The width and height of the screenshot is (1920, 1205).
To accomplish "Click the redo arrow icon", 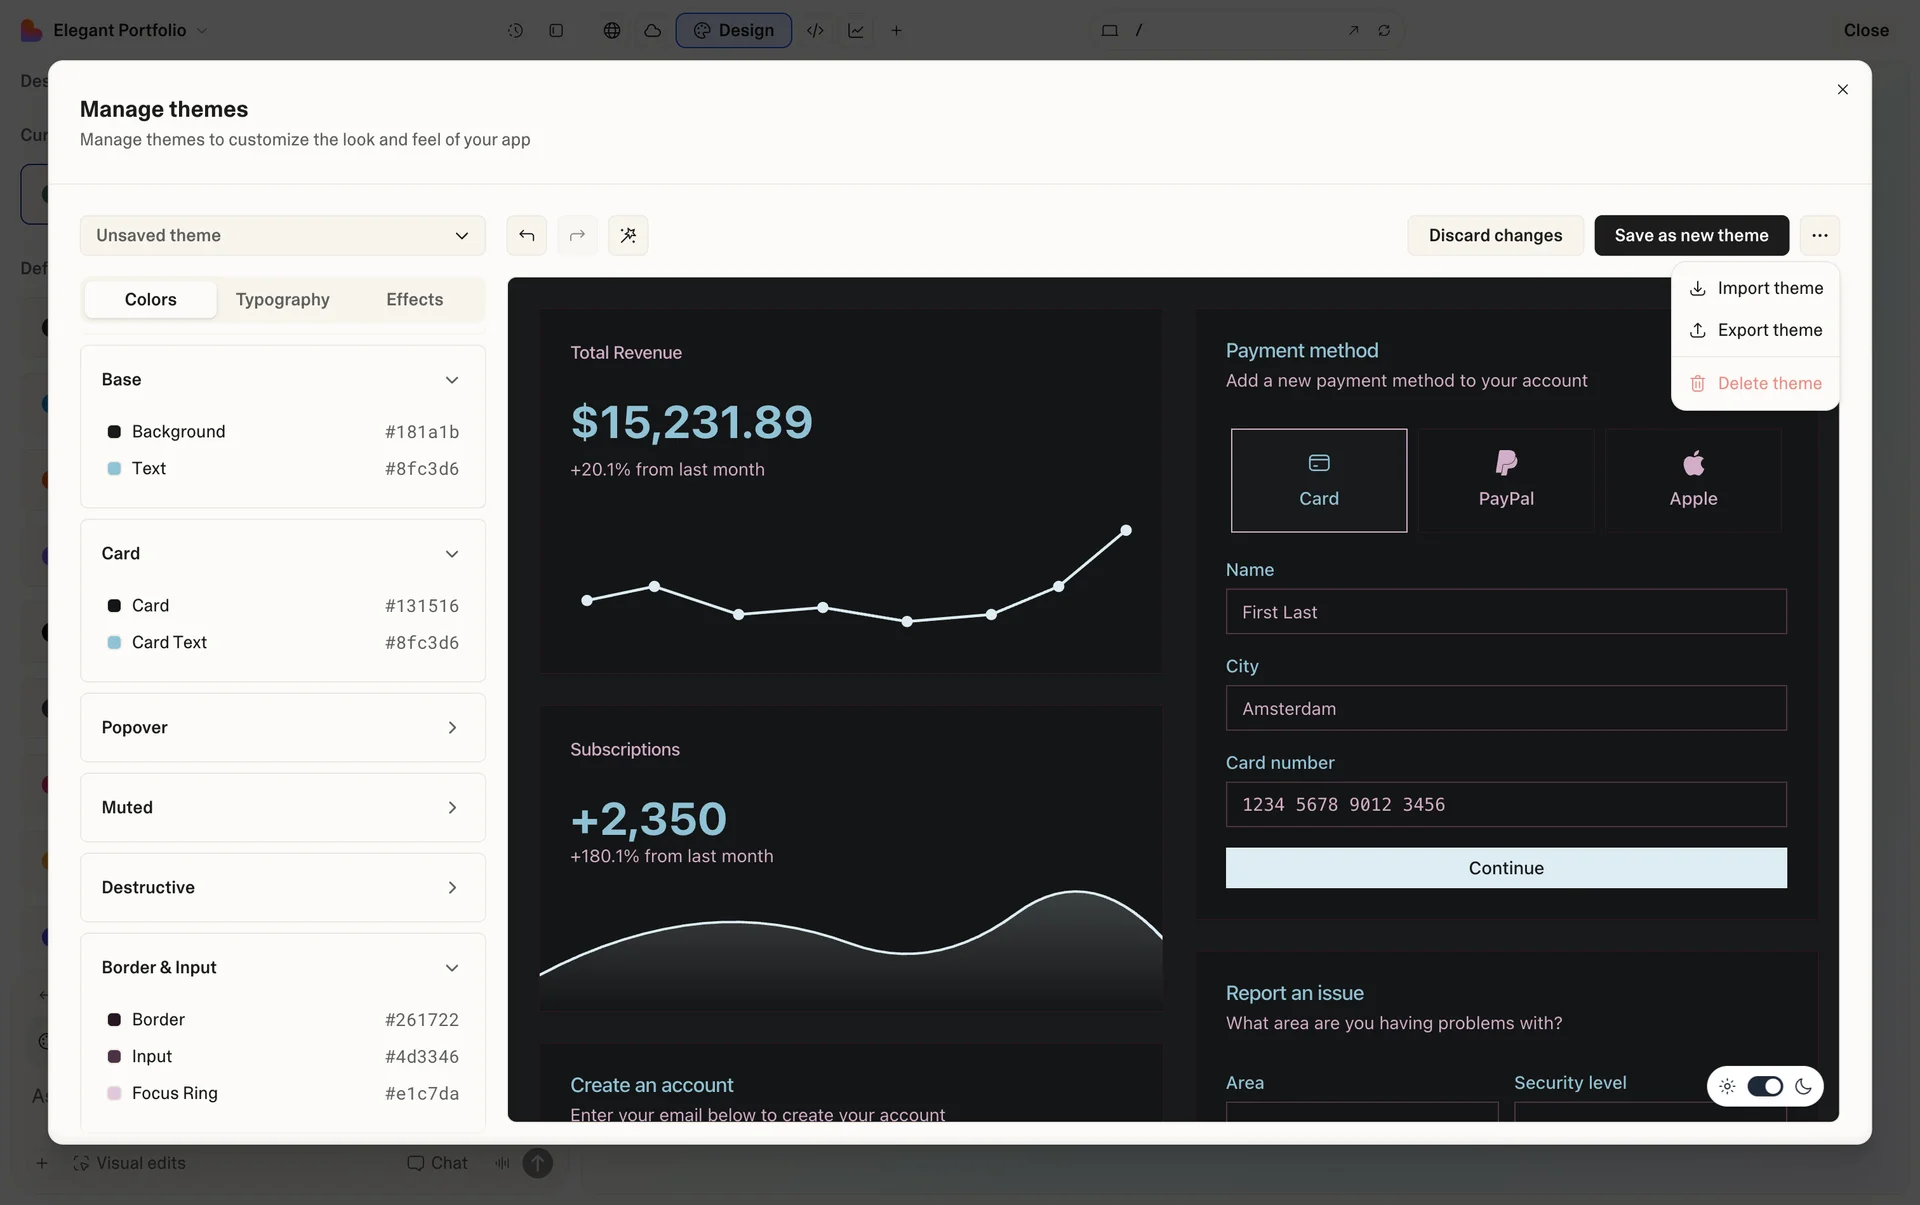I will point(577,235).
